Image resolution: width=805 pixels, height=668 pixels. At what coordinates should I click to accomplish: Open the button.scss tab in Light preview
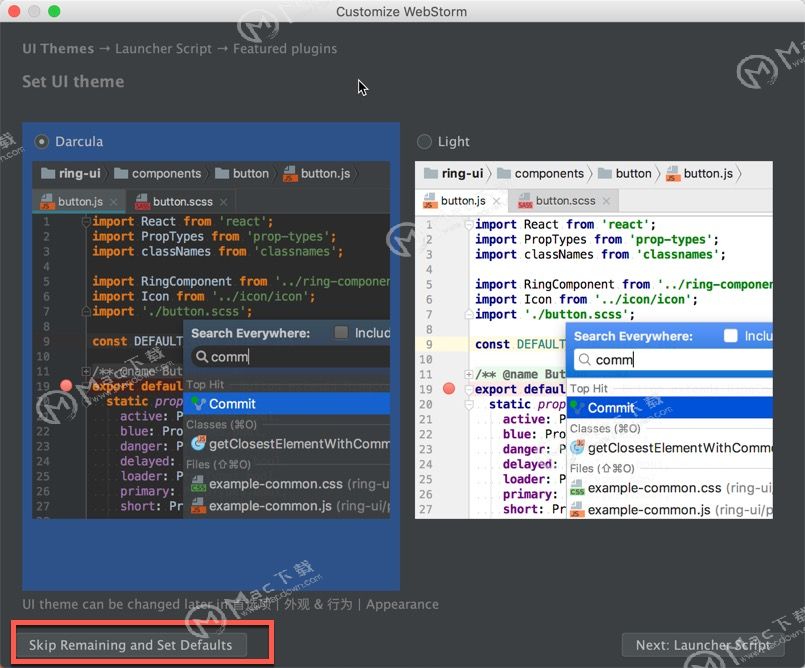(x=564, y=201)
